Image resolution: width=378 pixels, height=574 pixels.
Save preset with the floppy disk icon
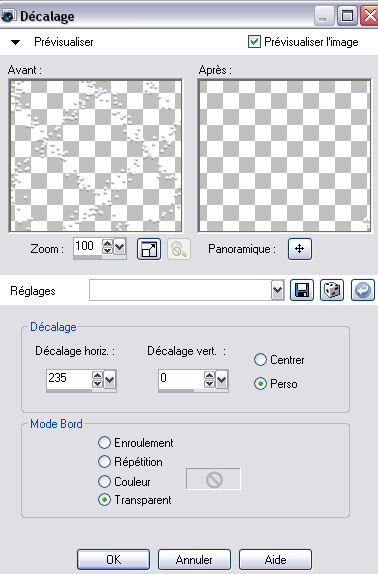coord(302,290)
